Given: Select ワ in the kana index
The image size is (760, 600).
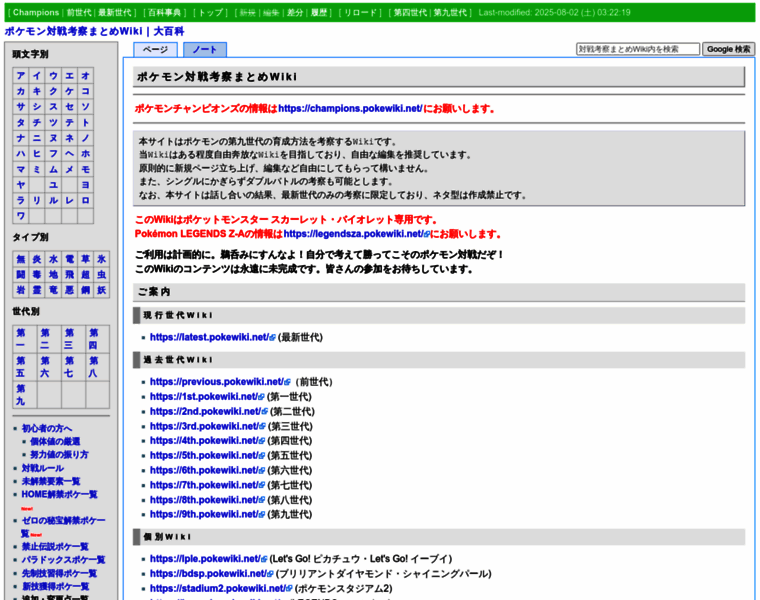Looking at the screenshot, I should click(21, 216).
